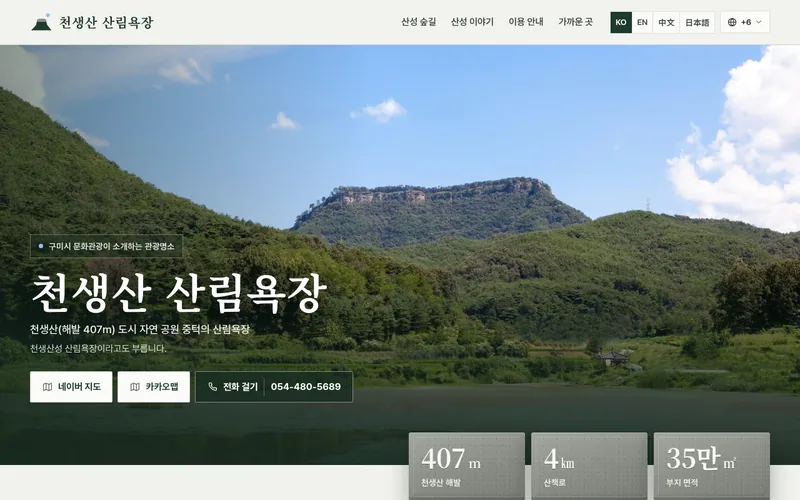The image size is (800, 500).
Task: Select the 407 m 천생산 해발 stat card
Action: click(x=467, y=466)
